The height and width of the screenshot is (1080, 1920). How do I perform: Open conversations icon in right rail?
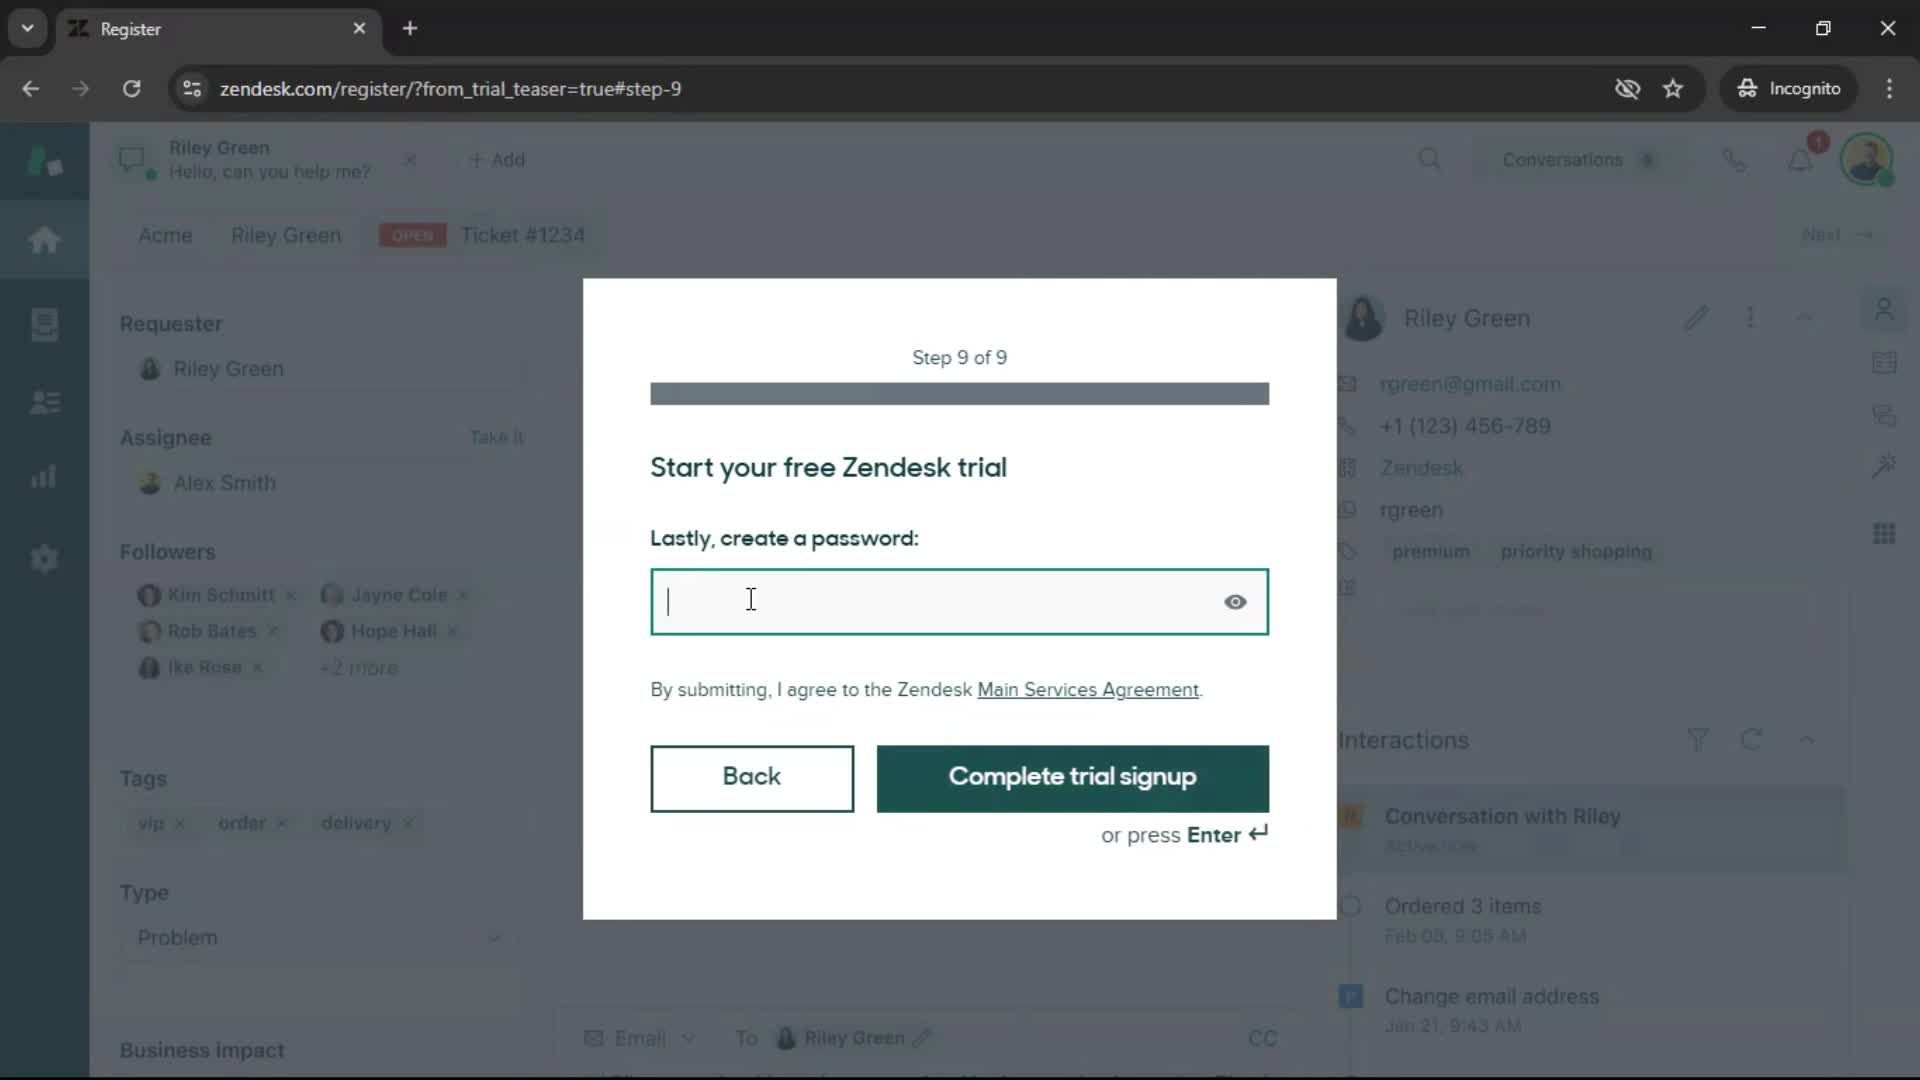(x=1884, y=415)
